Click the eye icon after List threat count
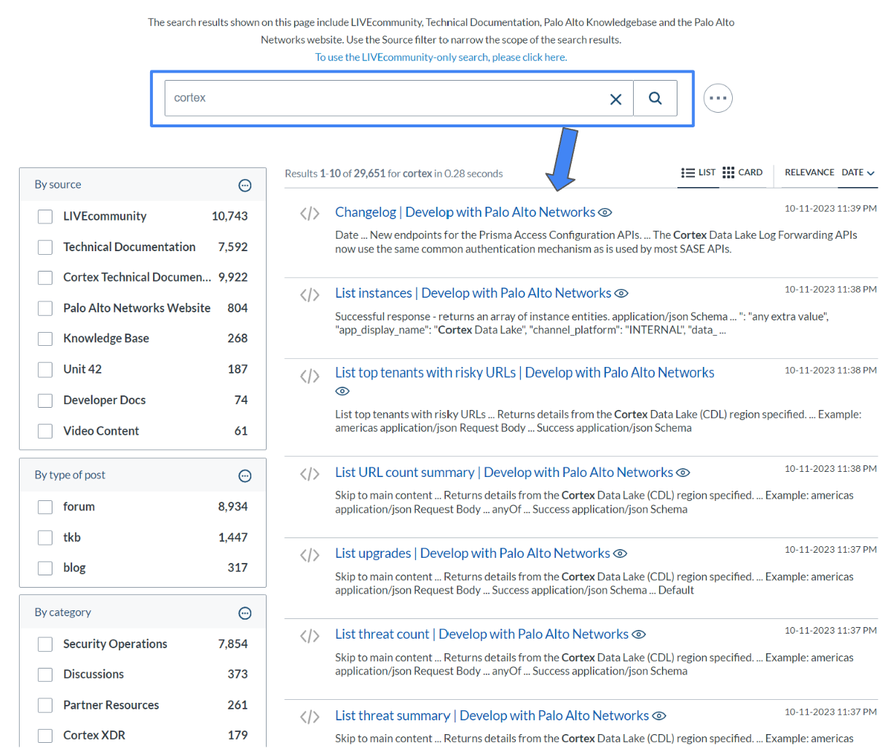Viewport: 896px width, 750px height. (639, 635)
